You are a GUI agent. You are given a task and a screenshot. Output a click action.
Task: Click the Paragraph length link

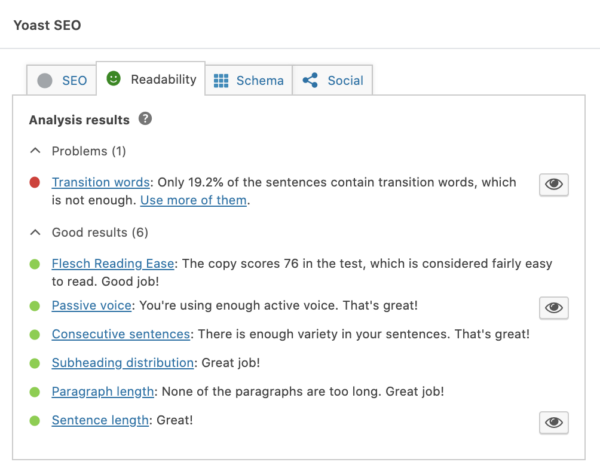click(x=103, y=392)
